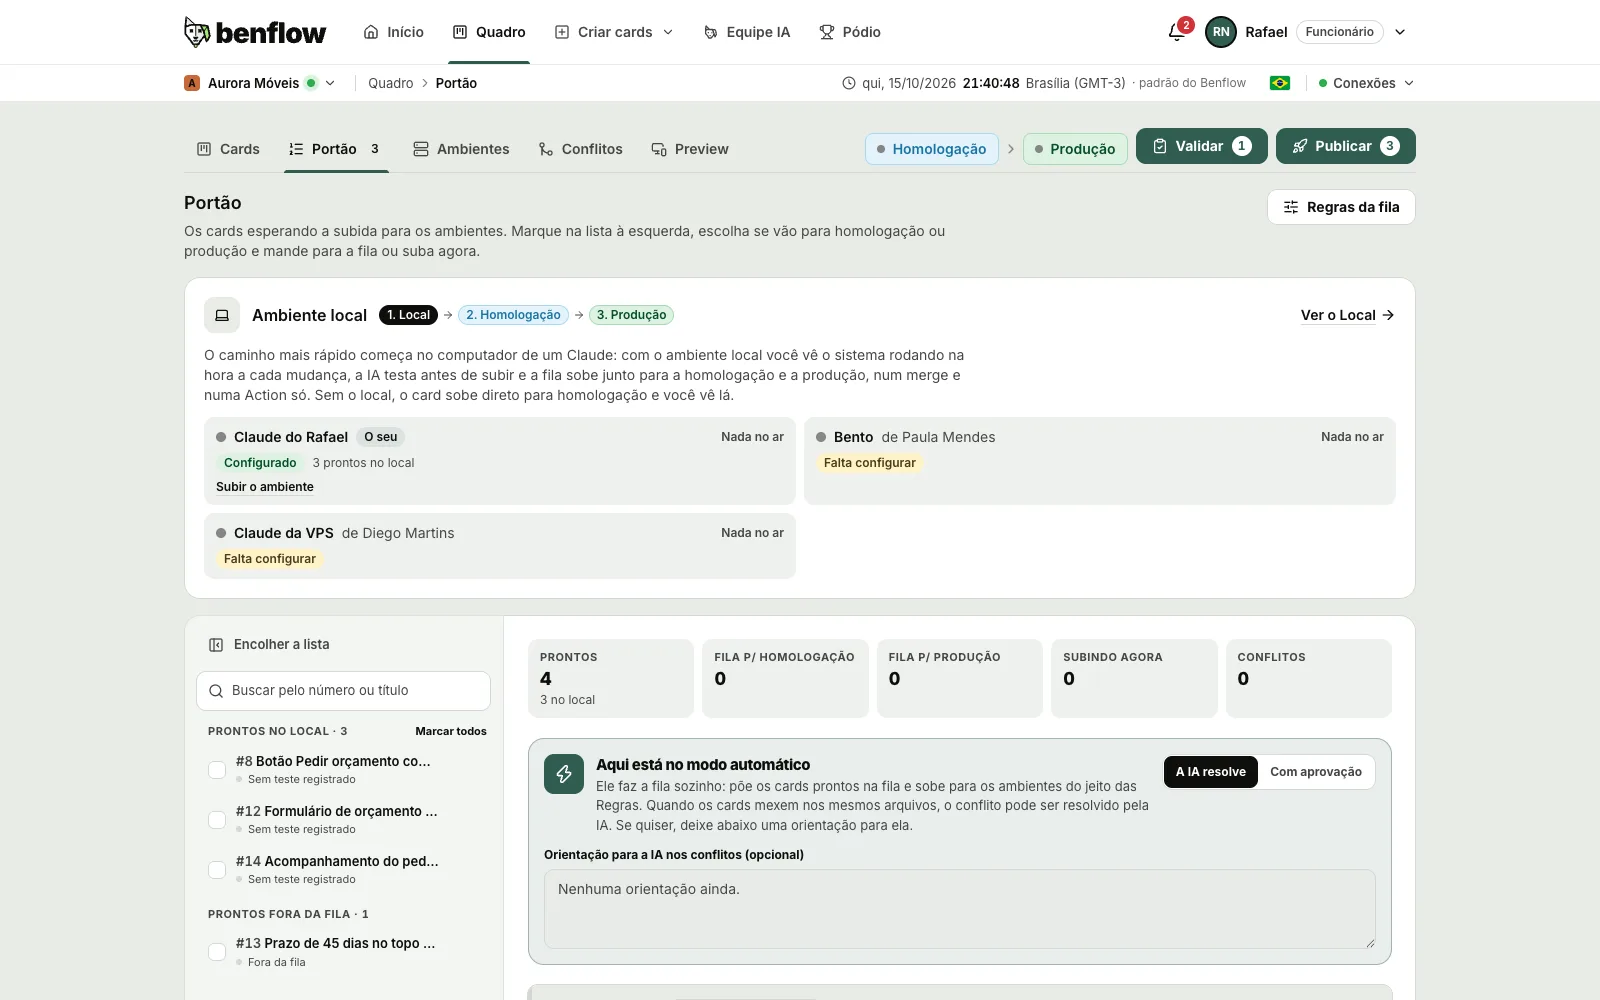The width and height of the screenshot is (1600, 1000).
Task: Click the benflow logo
Action: click(255, 32)
